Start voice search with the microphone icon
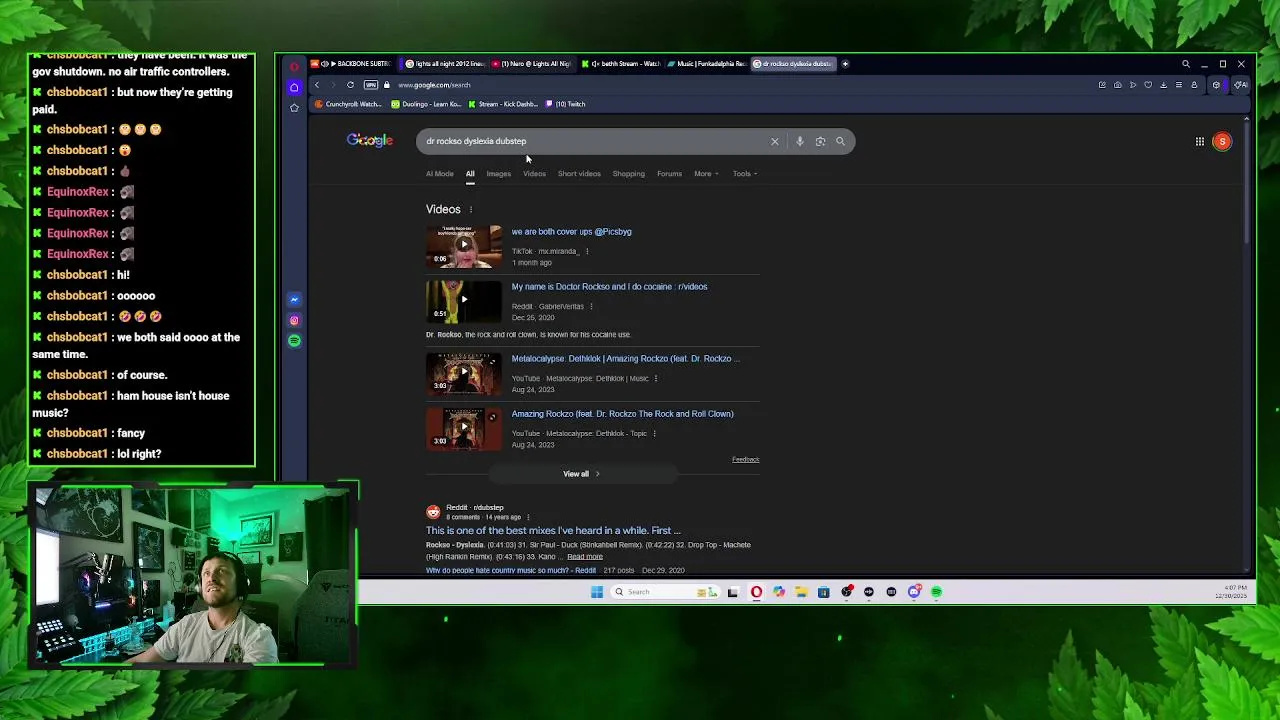Screen dimensions: 1280x720 (x=800, y=141)
